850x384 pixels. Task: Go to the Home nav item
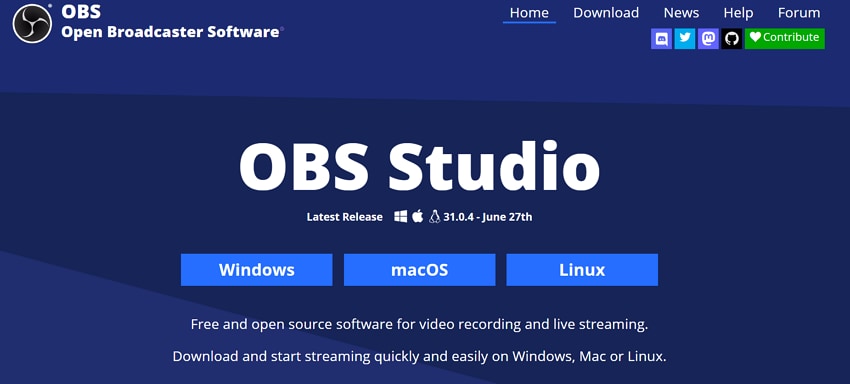point(529,13)
